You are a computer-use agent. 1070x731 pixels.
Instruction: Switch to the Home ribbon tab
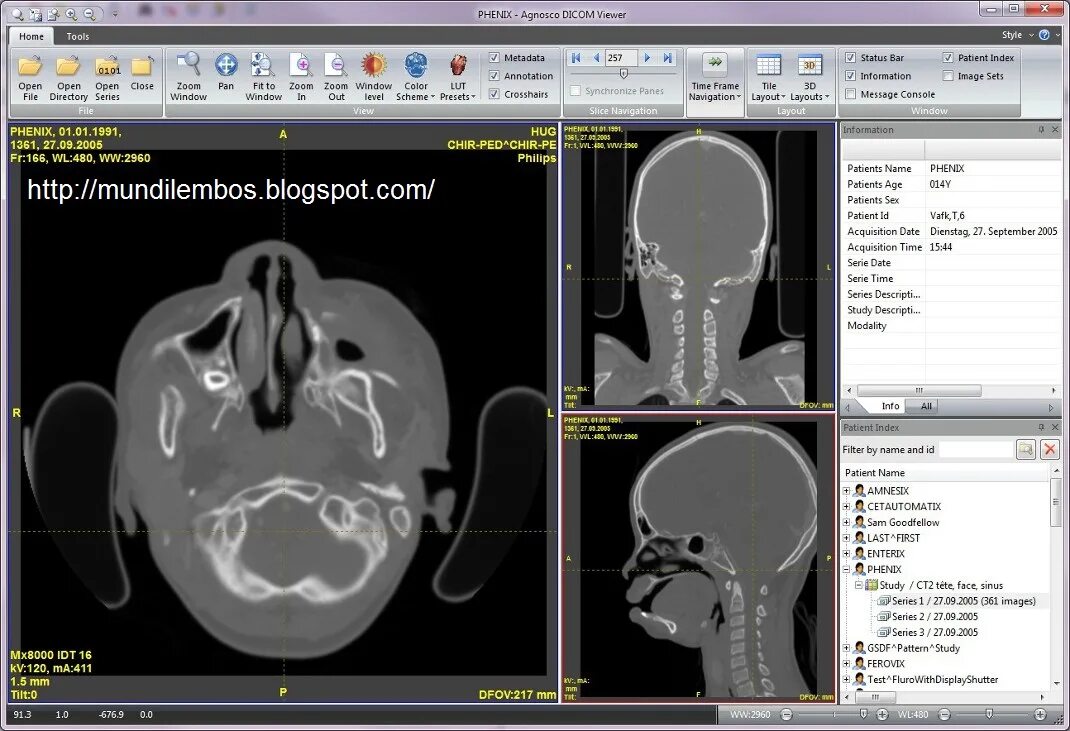31,36
